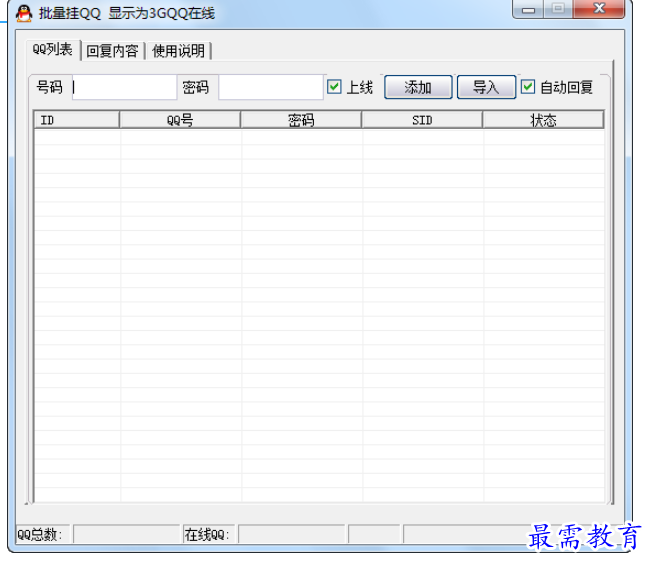Minimize the 批量挂QQ window

tap(528, 9)
